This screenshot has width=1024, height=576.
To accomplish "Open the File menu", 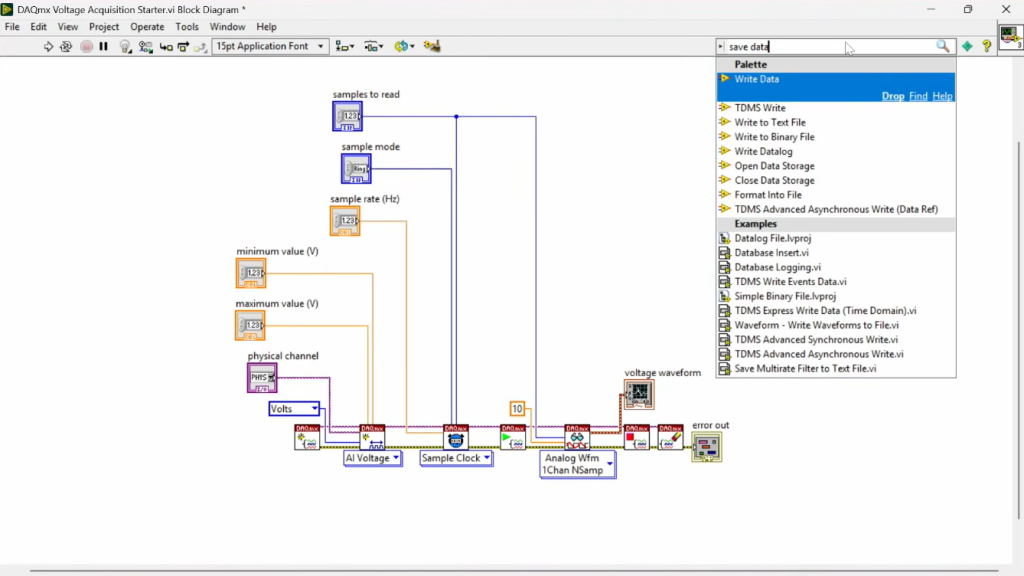I will coord(12,27).
